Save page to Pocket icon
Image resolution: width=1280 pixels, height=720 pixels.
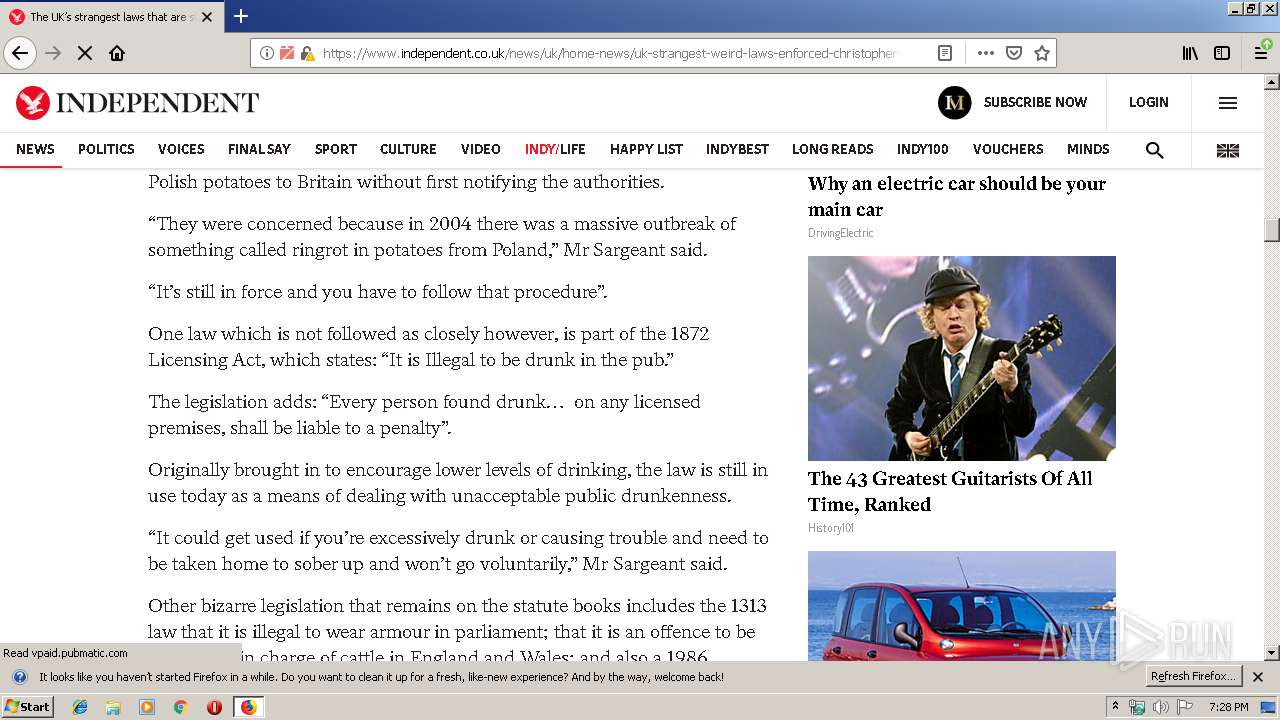[x=1014, y=53]
